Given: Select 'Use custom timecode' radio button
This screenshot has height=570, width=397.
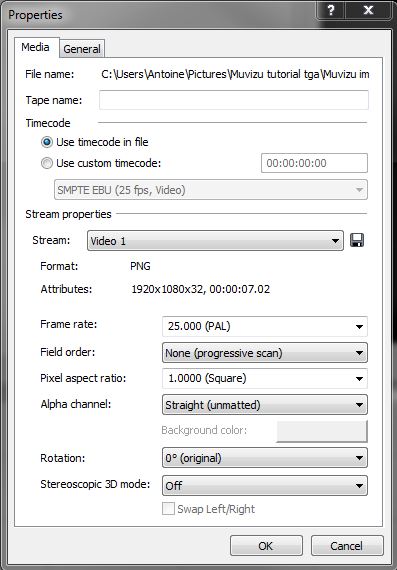Looking at the screenshot, I should 47,163.
